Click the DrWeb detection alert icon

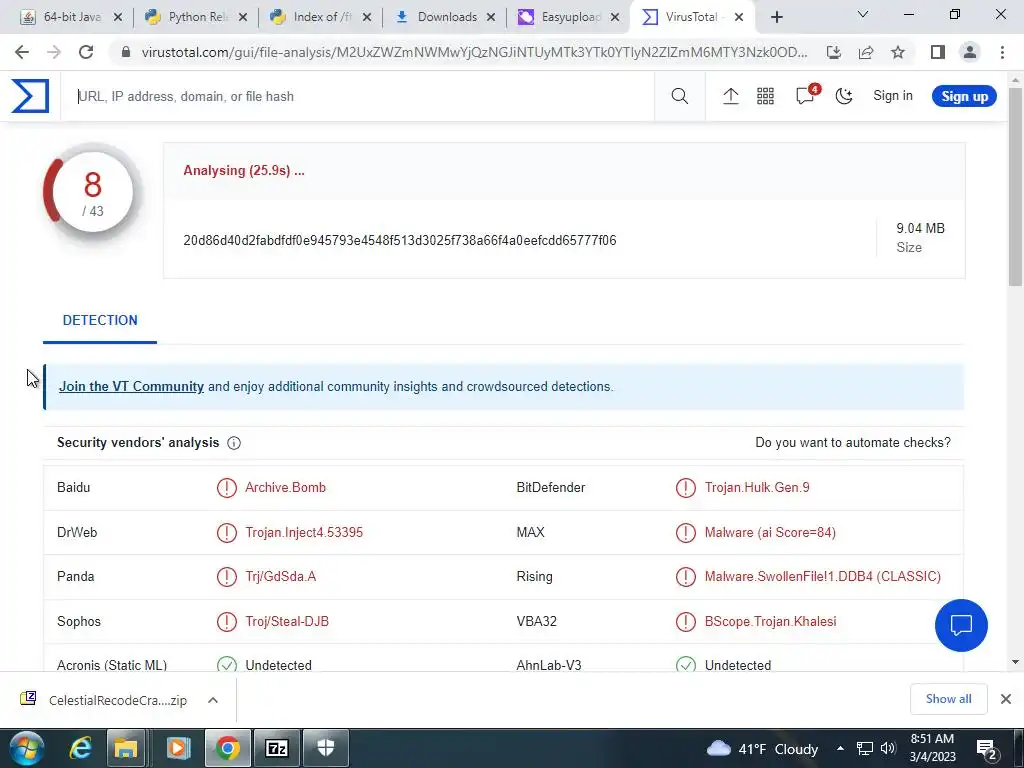[x=227, y=532]
